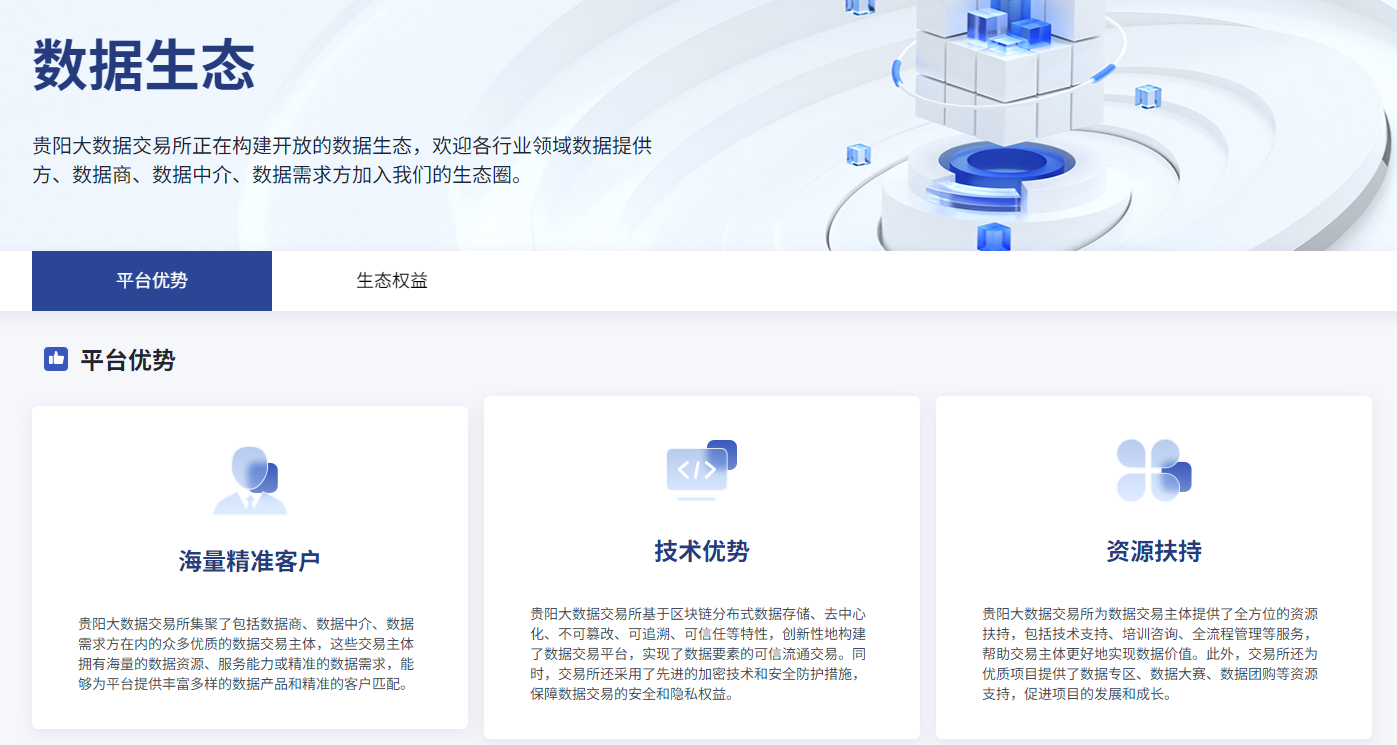
Task: Click the blue cube at the banner bottom
Action: coord(993,238)
